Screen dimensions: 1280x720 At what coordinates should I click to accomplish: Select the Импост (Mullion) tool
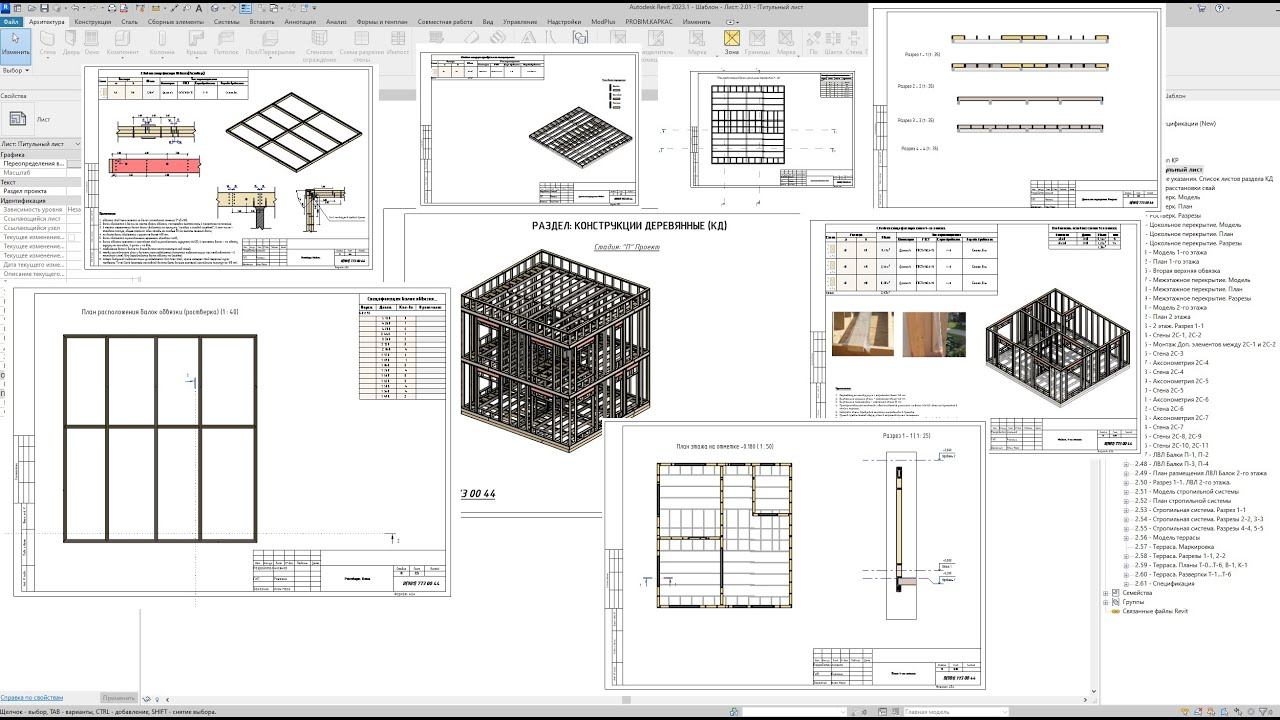click(398, 42)
